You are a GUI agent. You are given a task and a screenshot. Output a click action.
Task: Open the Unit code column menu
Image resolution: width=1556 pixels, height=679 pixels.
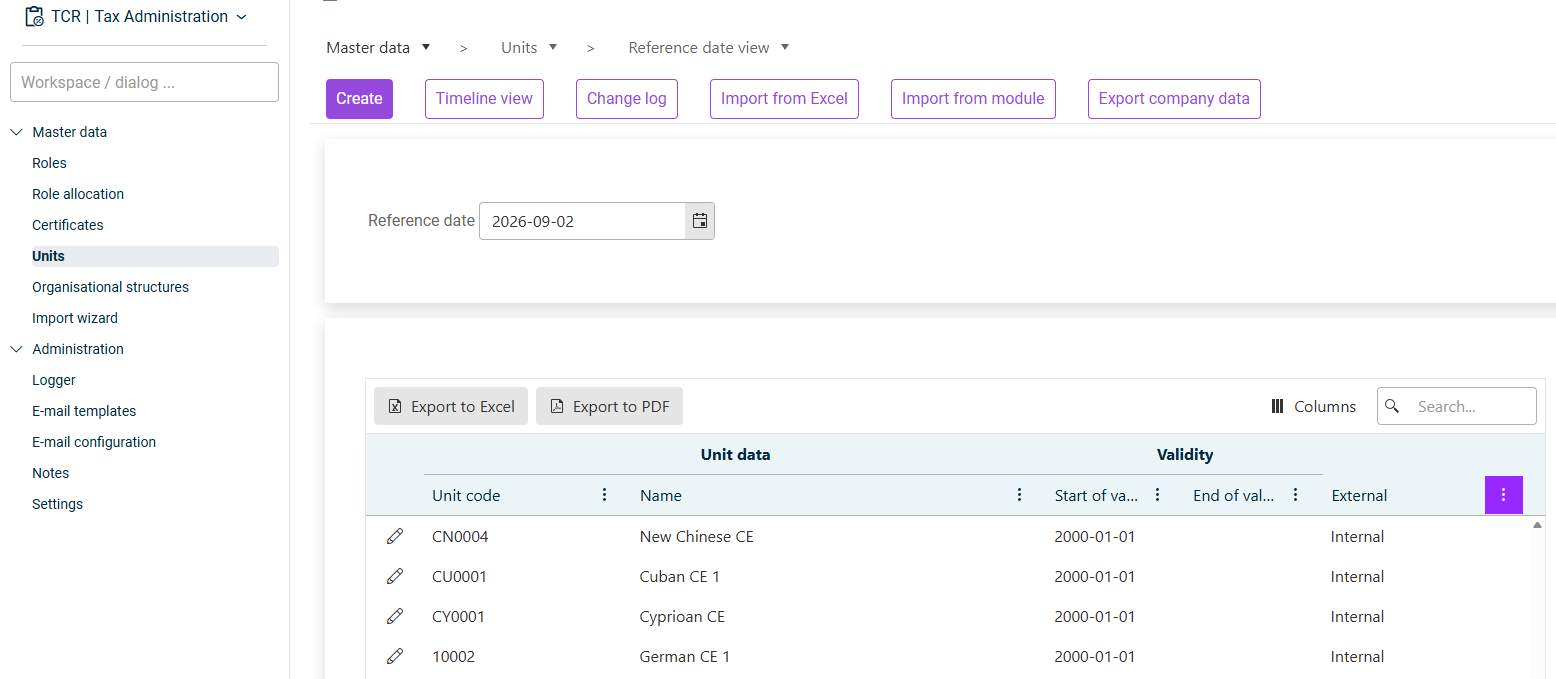pyautogui.click(x=604, y=495)
